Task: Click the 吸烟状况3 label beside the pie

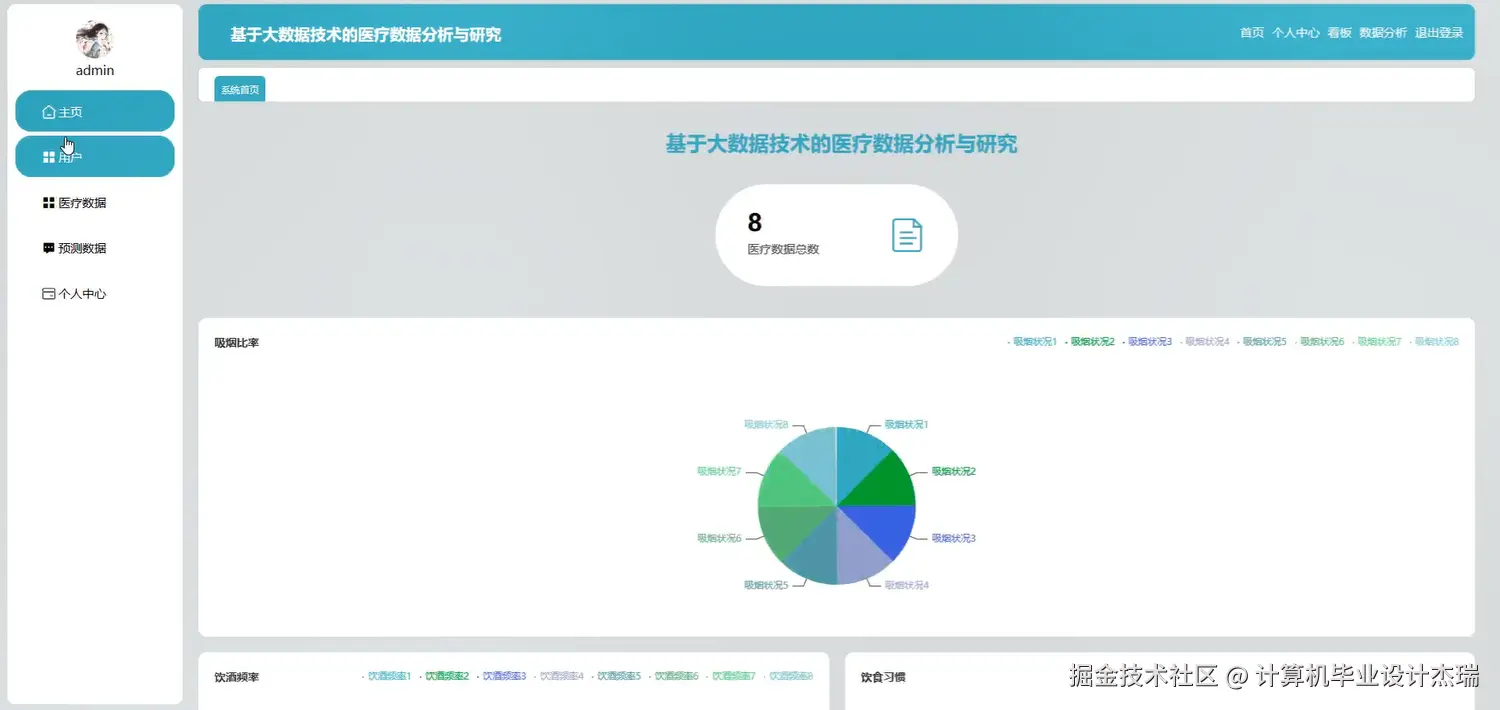Action: (954, 538)
